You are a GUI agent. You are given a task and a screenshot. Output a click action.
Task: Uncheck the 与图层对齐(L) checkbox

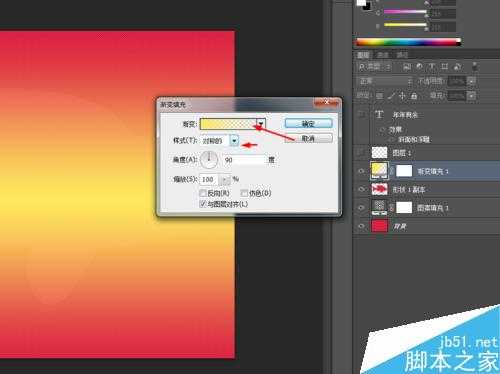(203, 204)
